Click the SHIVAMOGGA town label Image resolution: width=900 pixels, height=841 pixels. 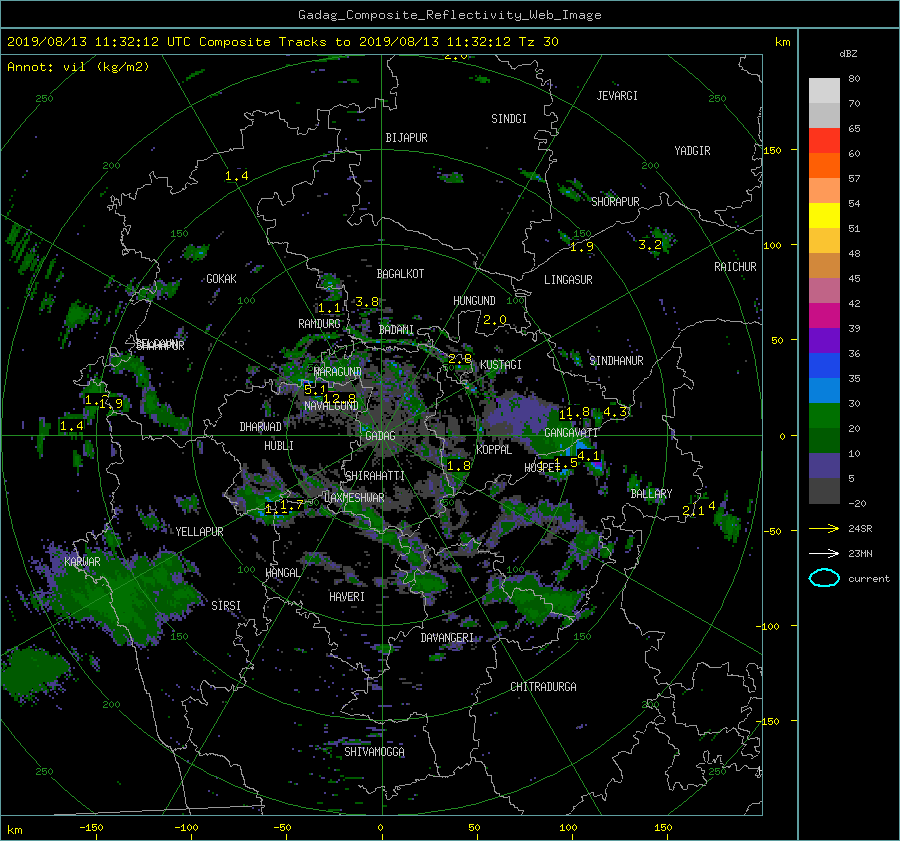[374, 752]
